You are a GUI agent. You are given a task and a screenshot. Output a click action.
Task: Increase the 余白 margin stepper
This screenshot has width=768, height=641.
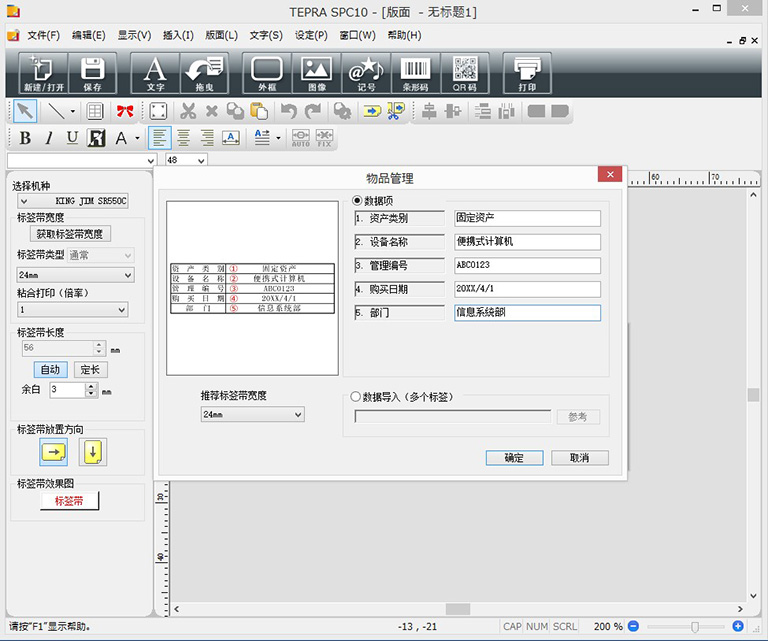tap(91, 386)
